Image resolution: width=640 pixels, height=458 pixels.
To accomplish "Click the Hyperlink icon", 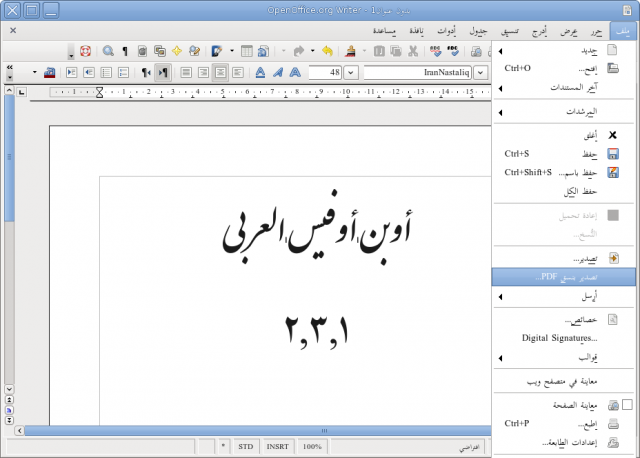I will click(x=264, y=51).
